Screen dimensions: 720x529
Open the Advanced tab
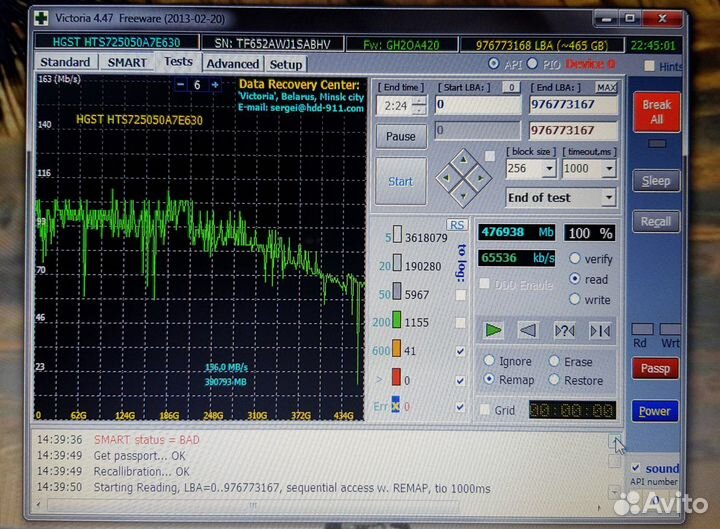pos(232,64)
